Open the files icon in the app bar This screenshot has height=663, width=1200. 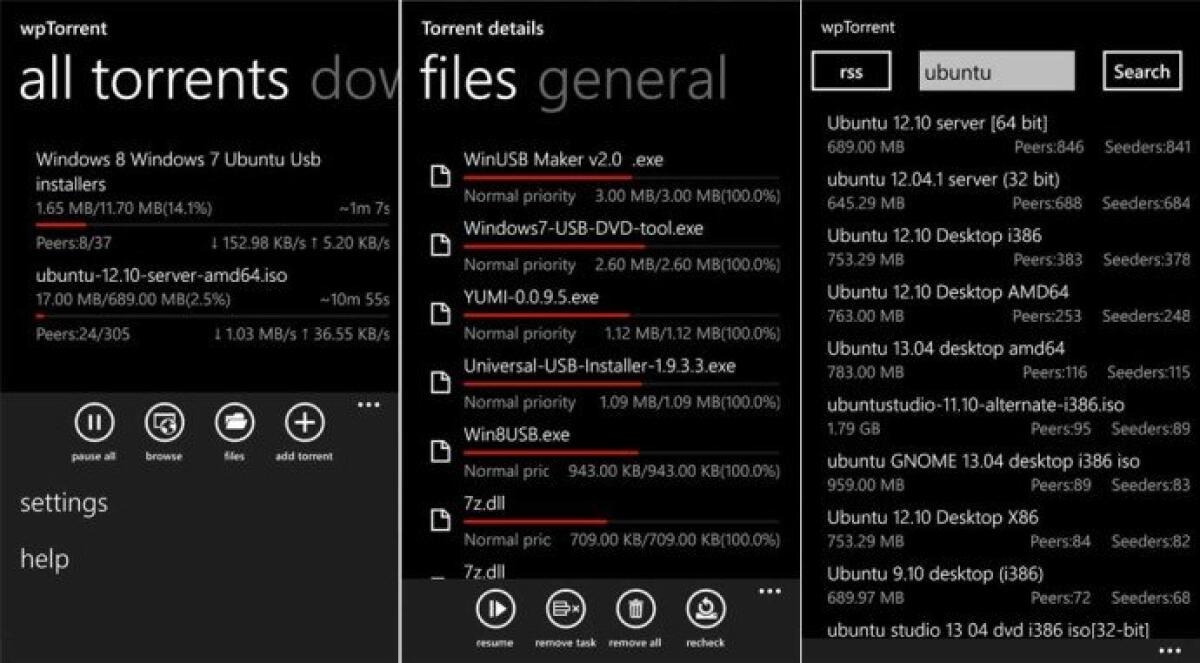coord(234,423)
